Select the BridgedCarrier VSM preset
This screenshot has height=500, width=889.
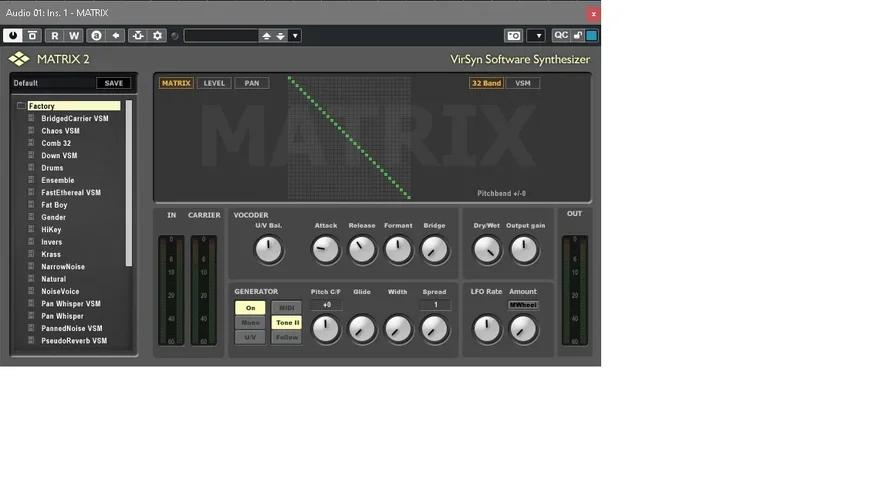pos(74,118)
